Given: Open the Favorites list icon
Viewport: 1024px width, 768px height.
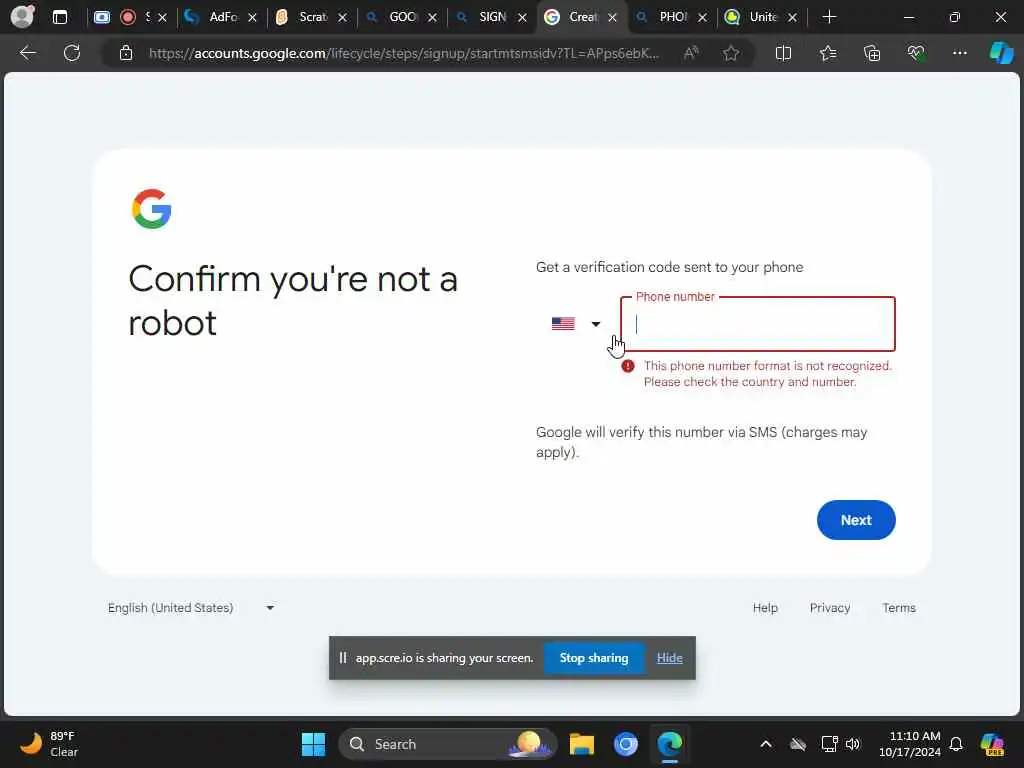Looking at the screenshot, I should tap(827, 53).
